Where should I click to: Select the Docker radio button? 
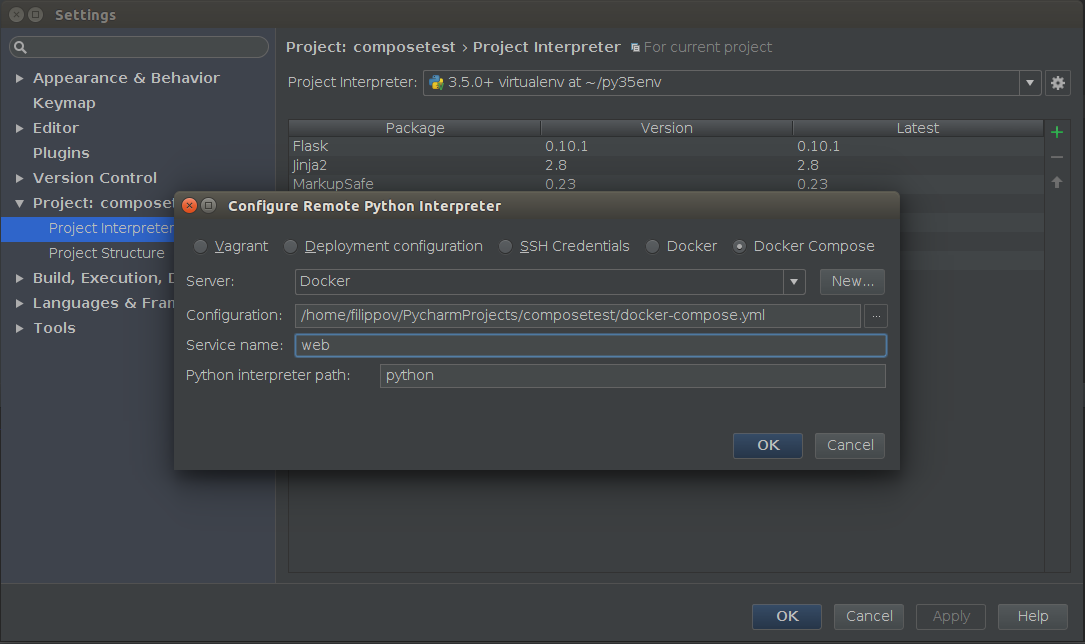pos(652,246)
